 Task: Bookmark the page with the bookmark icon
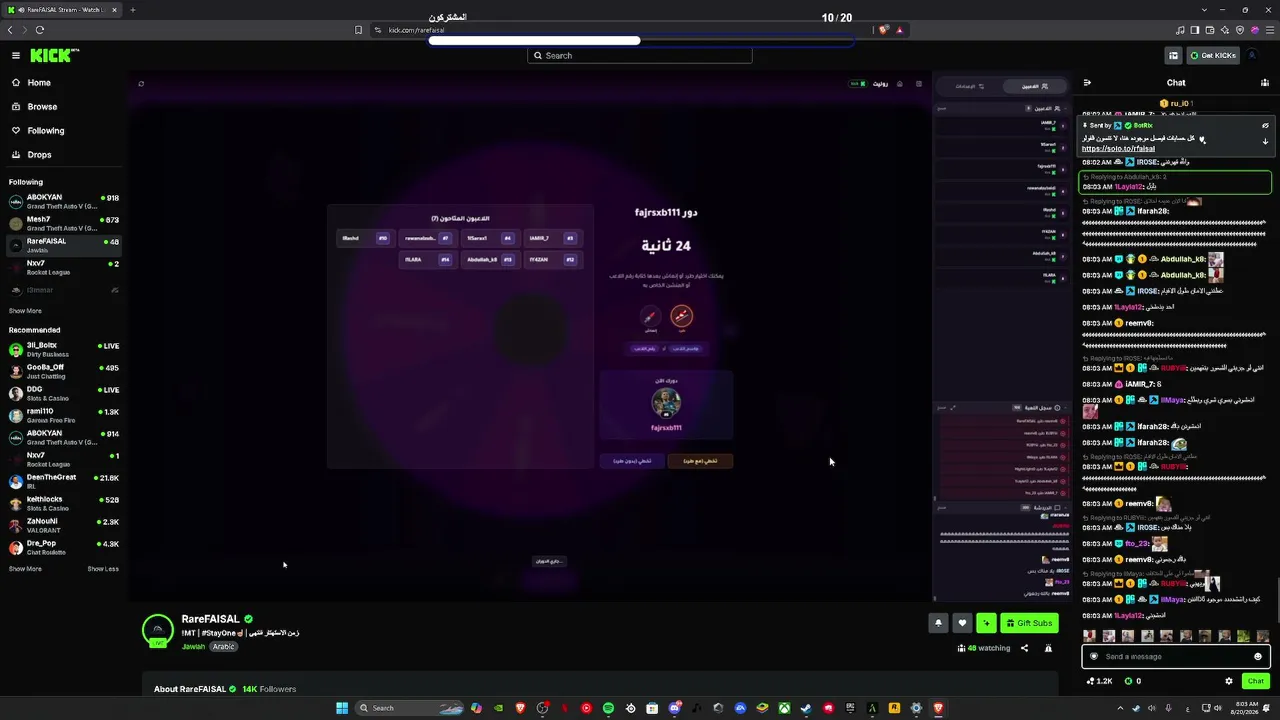click(x=359, y=30)
